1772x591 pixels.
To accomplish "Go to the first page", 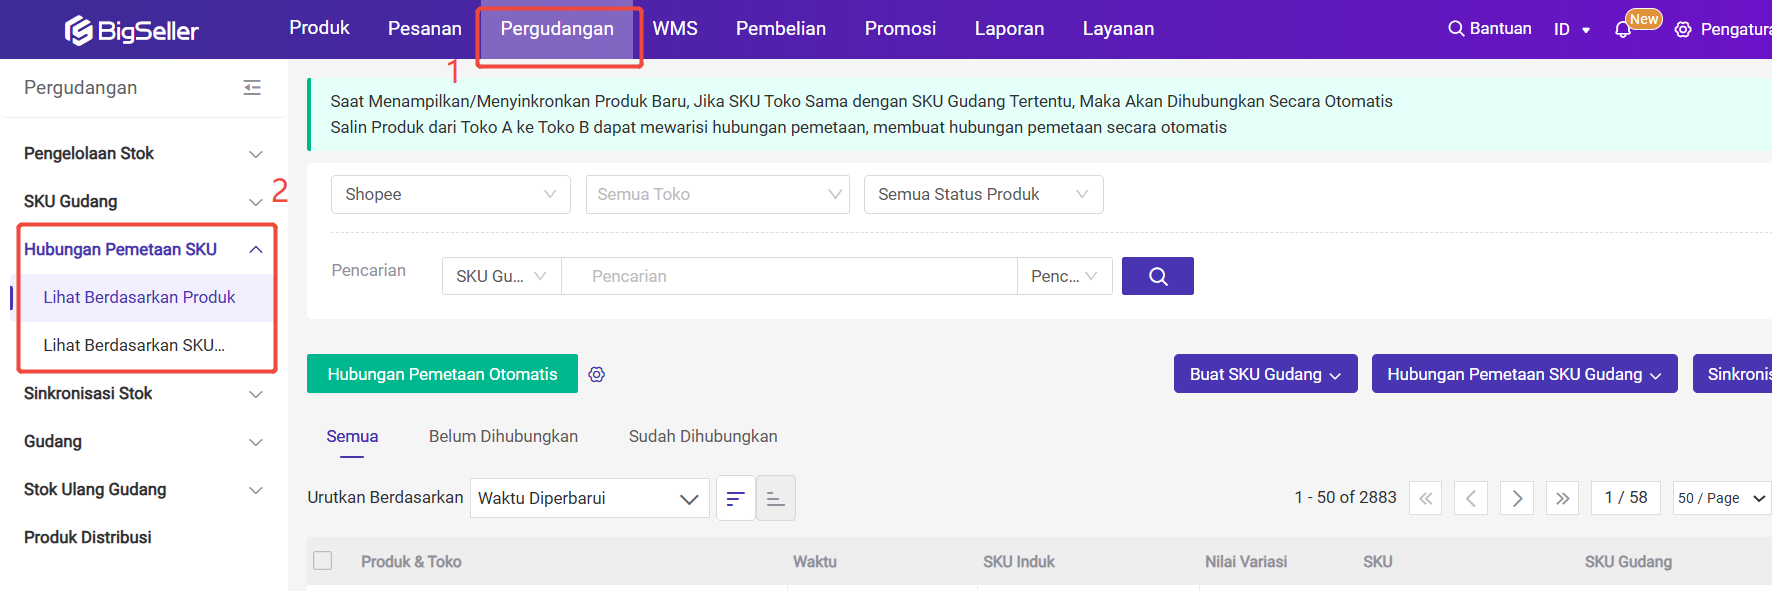I will (x=1425, y=498).
